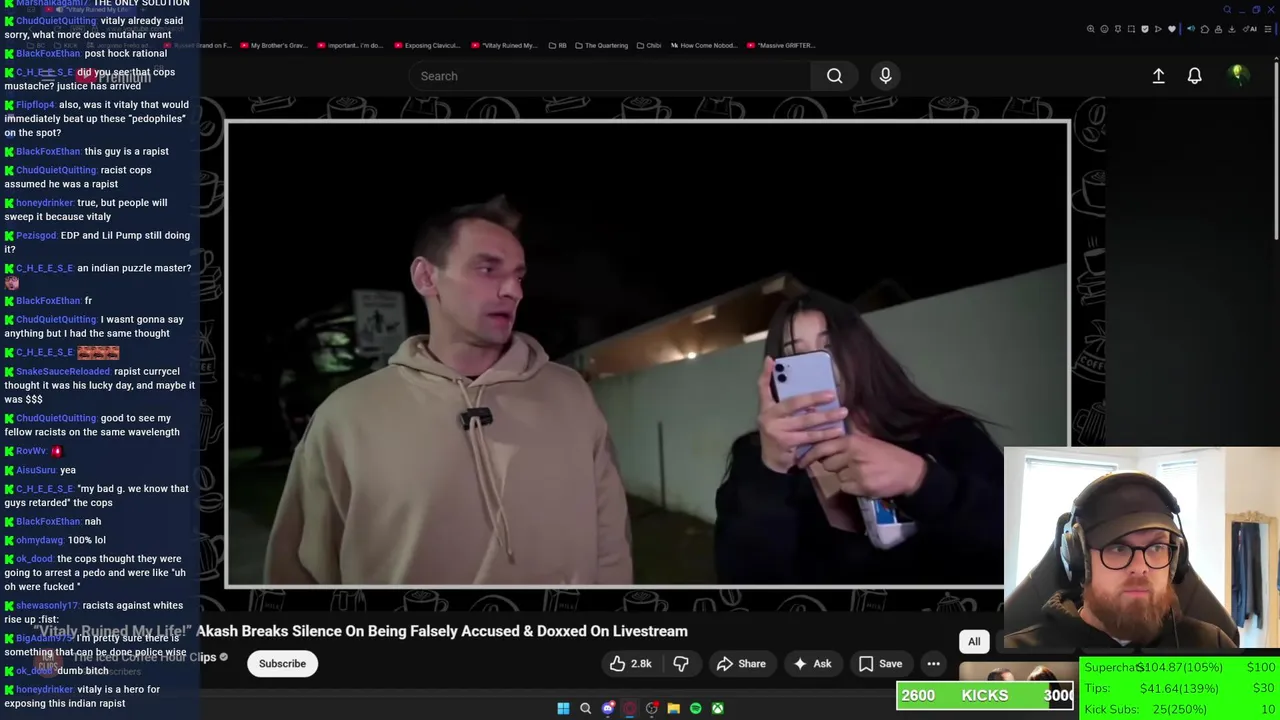Open the browser profile account icon
This screenshot has width=1280, height=720.
pos(1218,29)
